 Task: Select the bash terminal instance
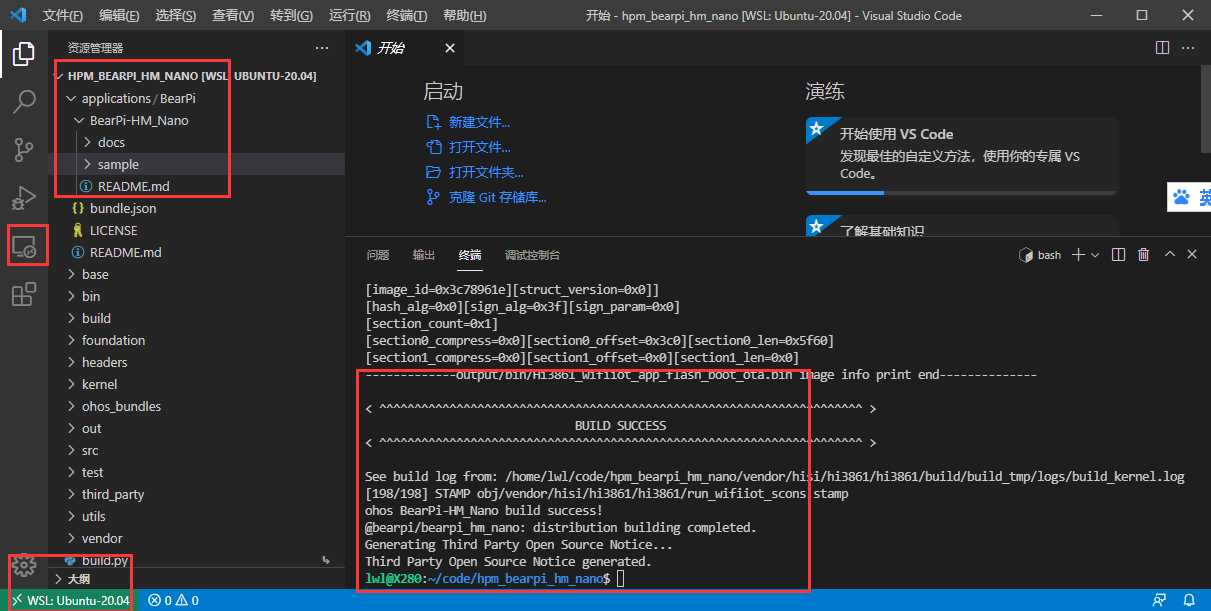click(1040, 255)
